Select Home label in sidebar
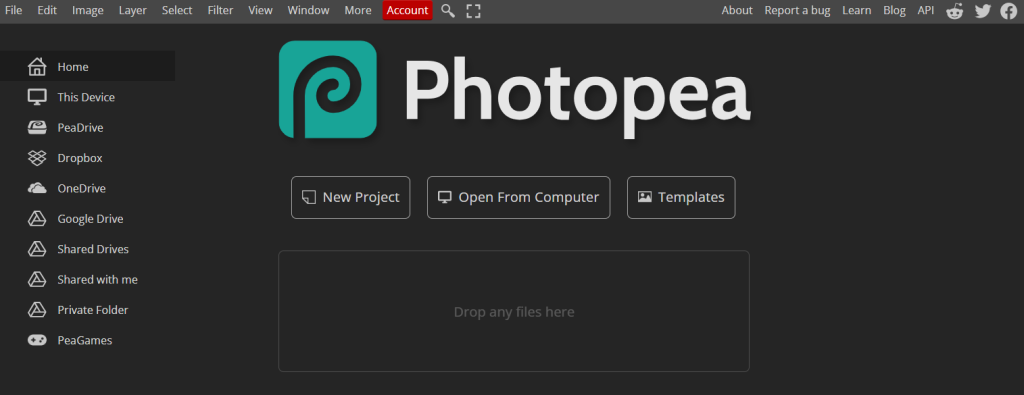Screen dimensions: 1024x395 pos(73,67)
